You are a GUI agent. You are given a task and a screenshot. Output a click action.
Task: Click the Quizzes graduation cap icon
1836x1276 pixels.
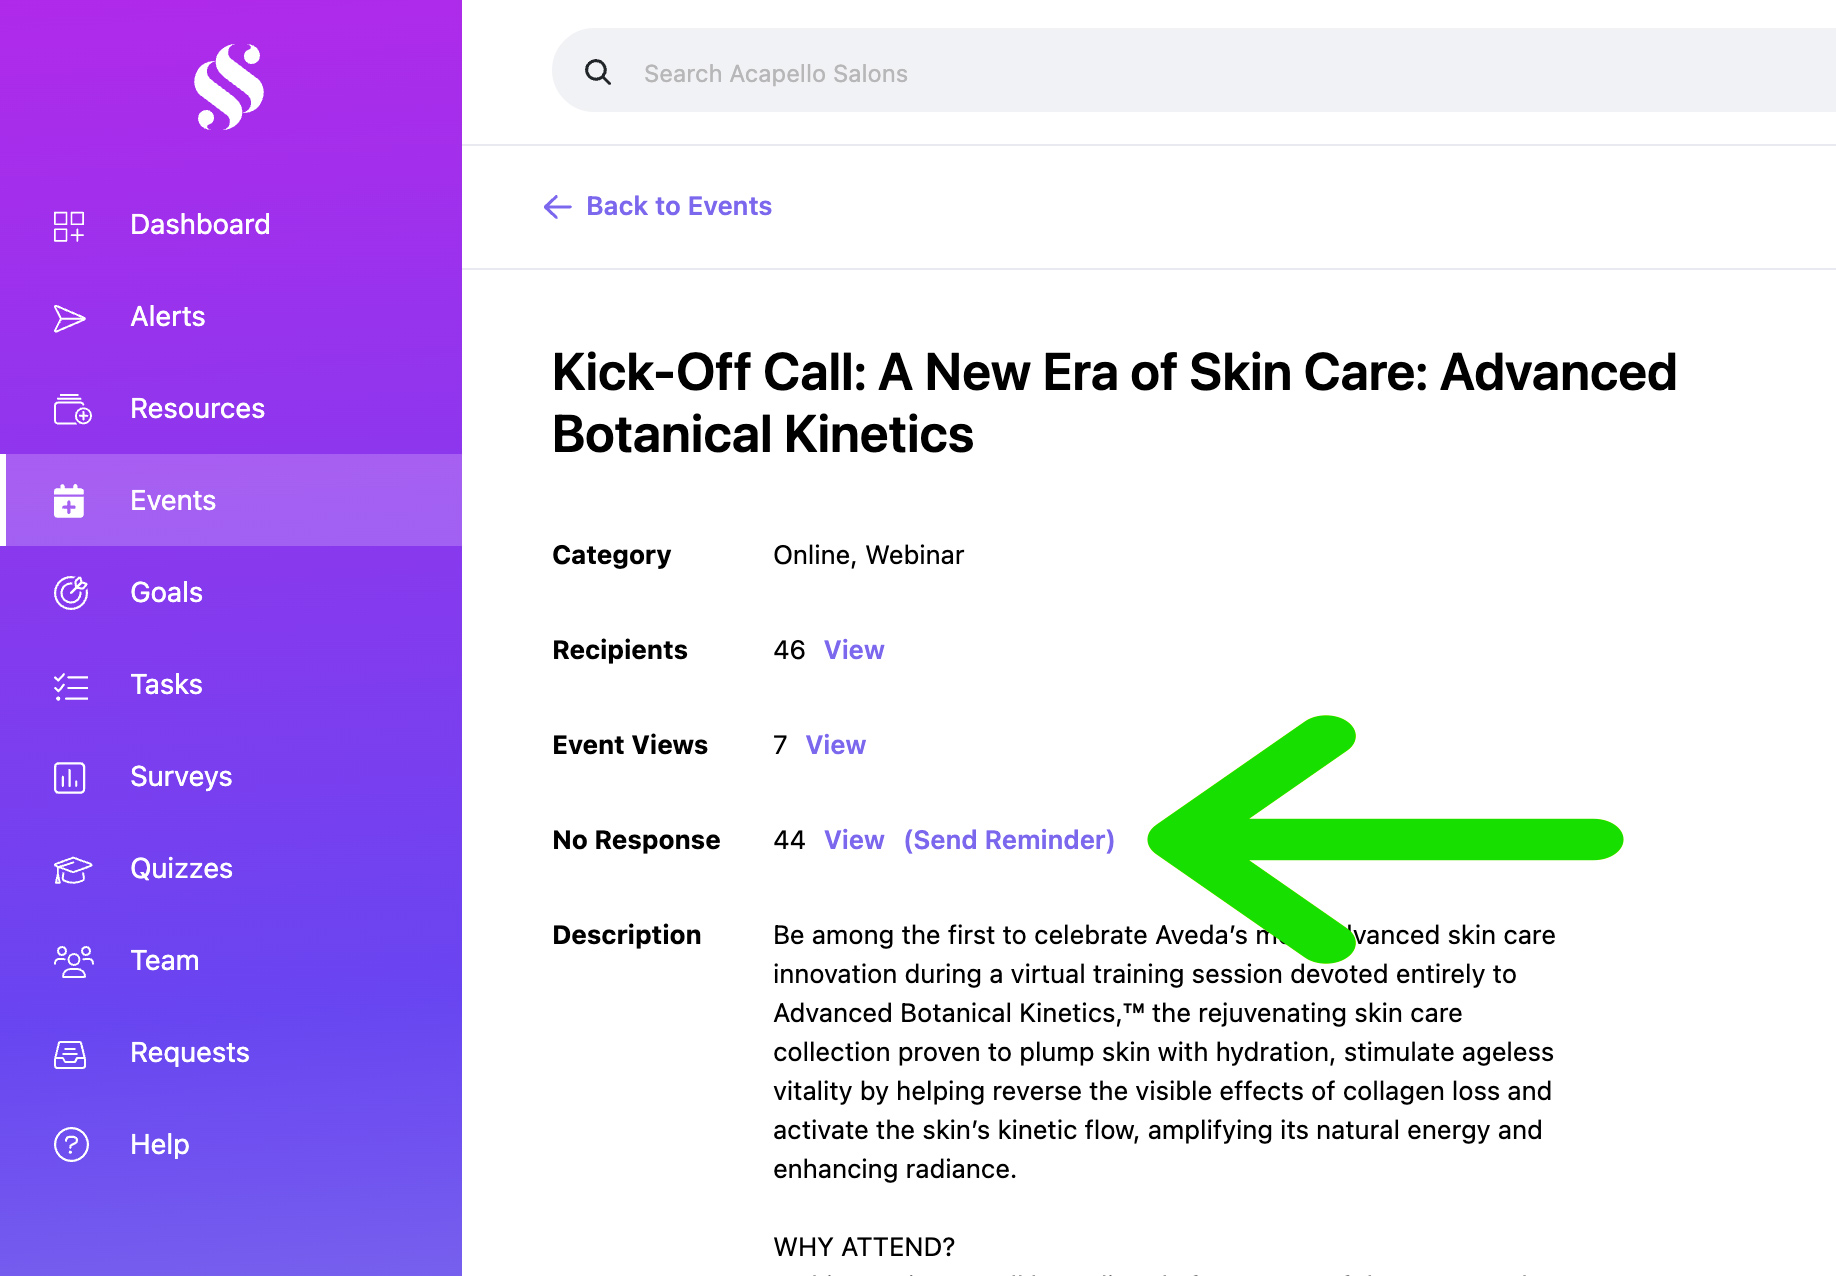coord(72,870)
